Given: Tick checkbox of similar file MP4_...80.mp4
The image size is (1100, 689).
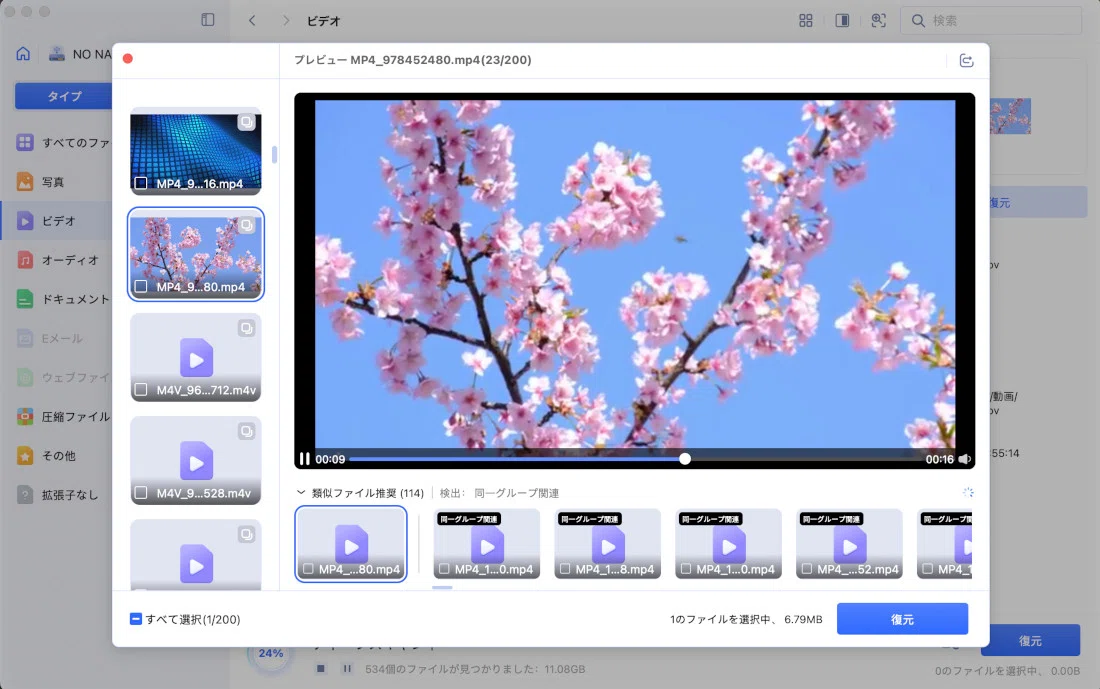Looking at the screenshot, I should [308, 569].
